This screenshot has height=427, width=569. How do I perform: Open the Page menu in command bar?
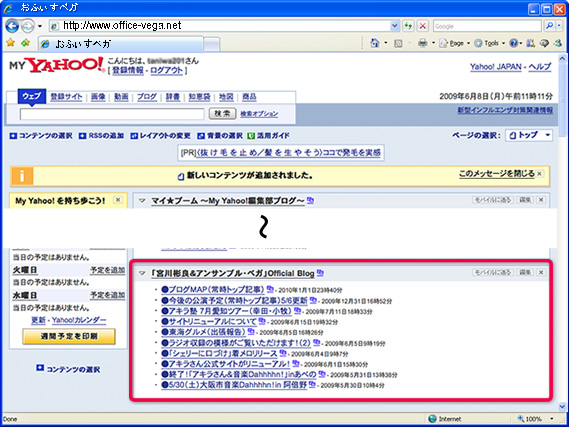(455, 43)
